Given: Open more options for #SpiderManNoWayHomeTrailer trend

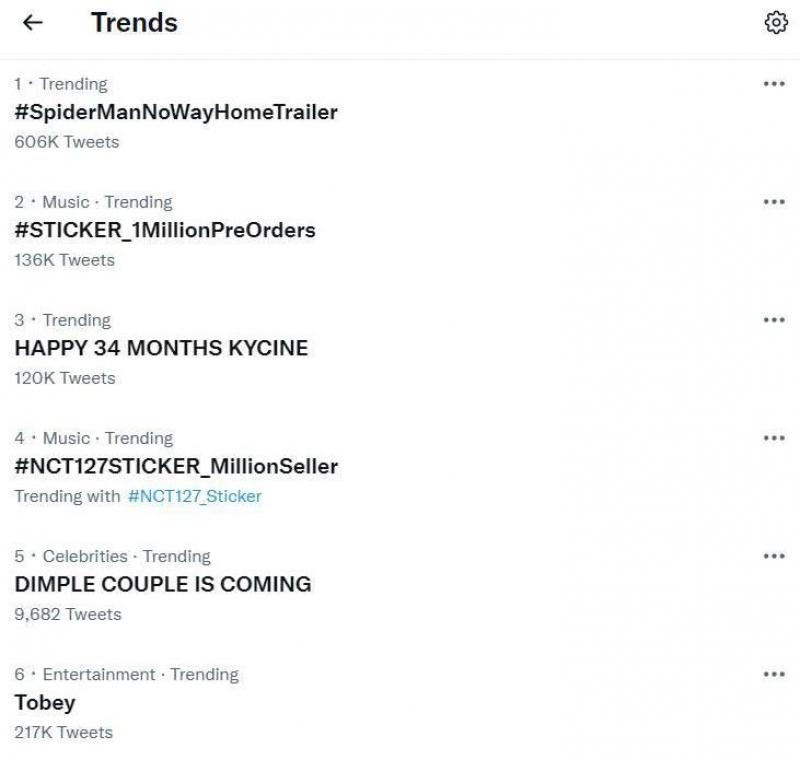Looking at the screenshot, I should tap(773, 84).
